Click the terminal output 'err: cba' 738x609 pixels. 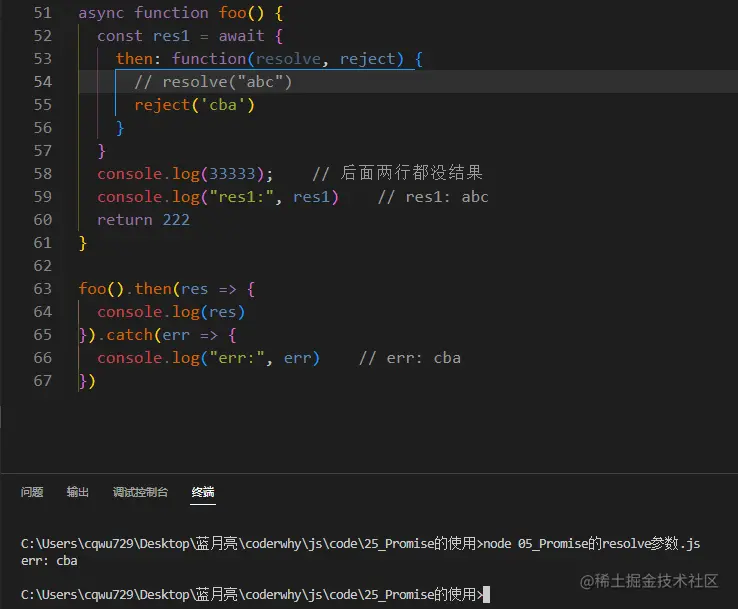pos(49,561)
